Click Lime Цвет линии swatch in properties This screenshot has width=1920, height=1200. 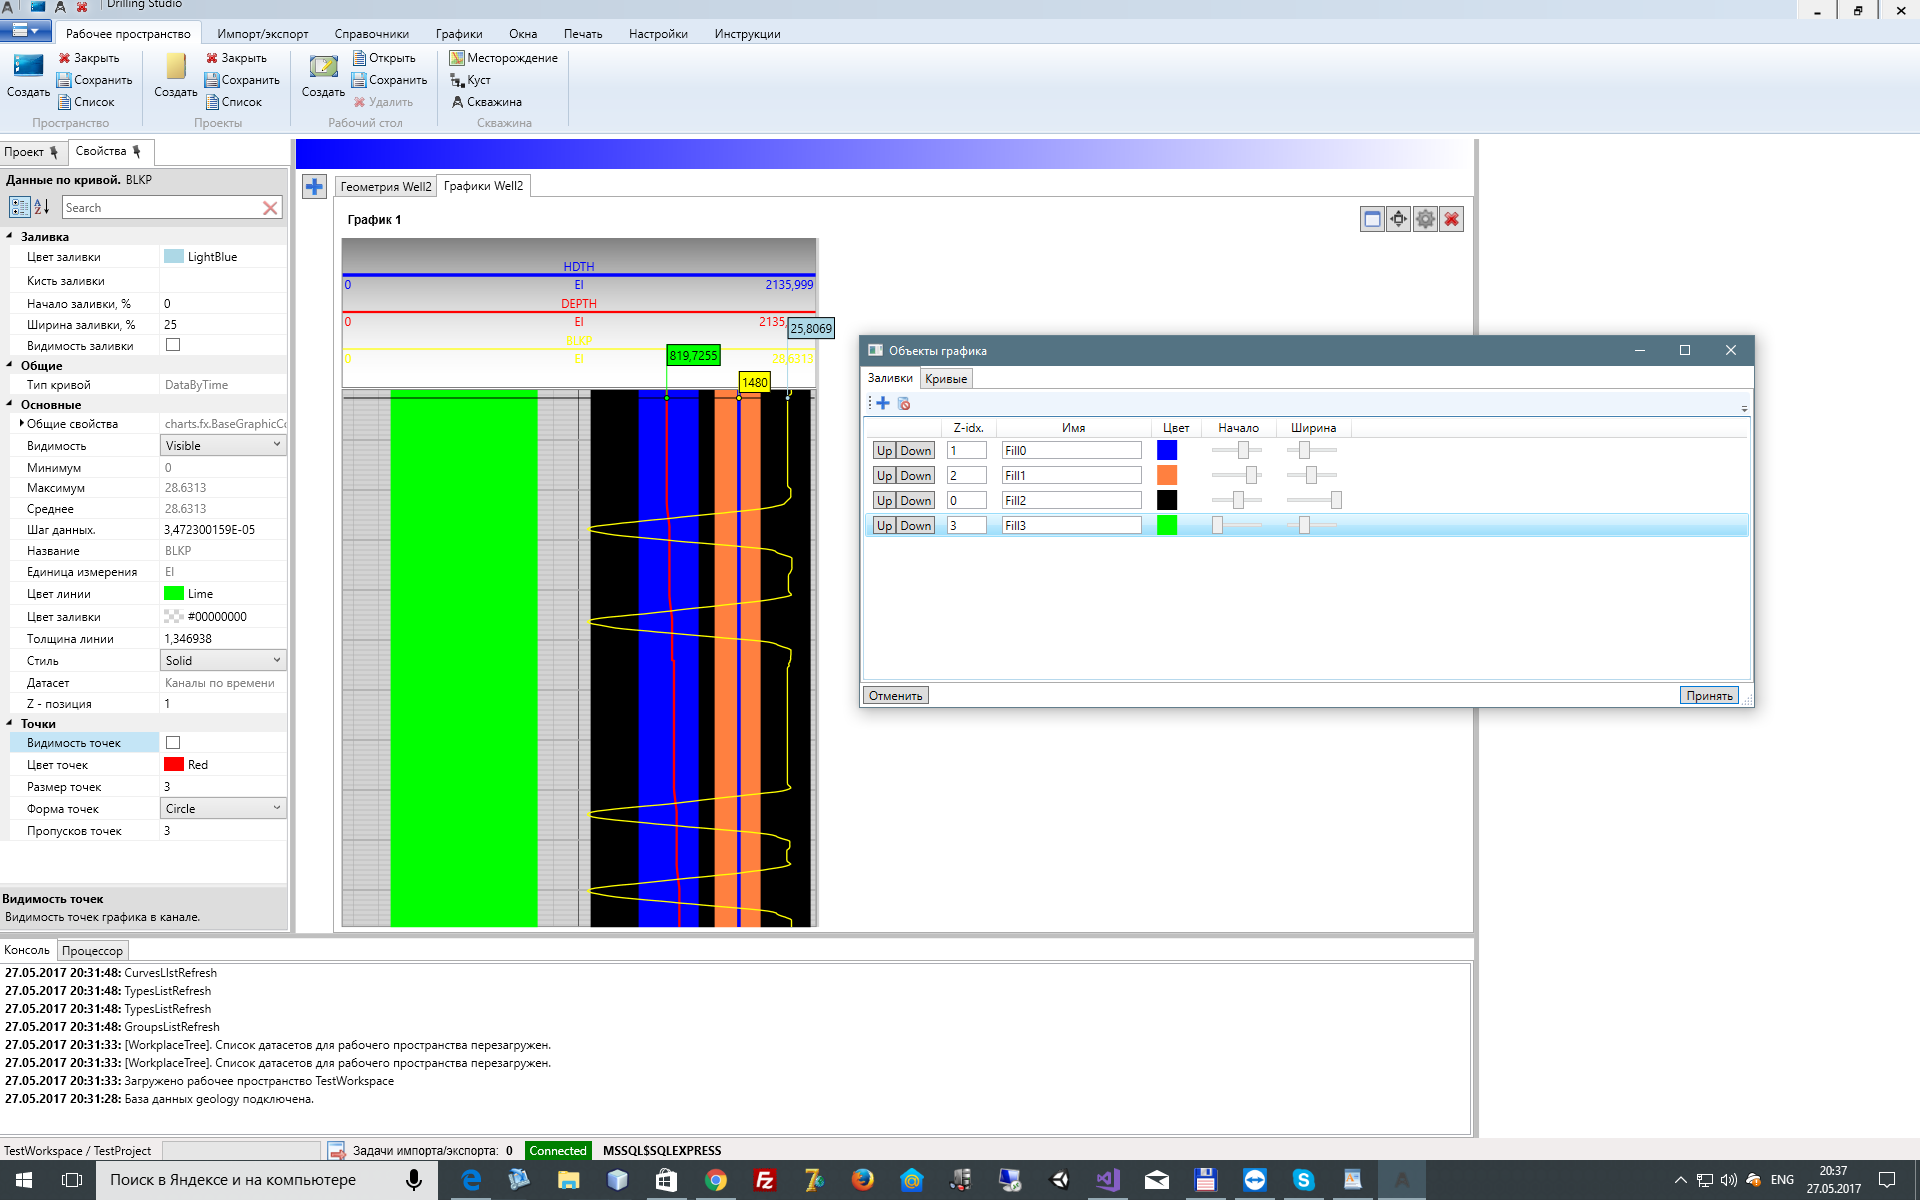click(174, 593)
